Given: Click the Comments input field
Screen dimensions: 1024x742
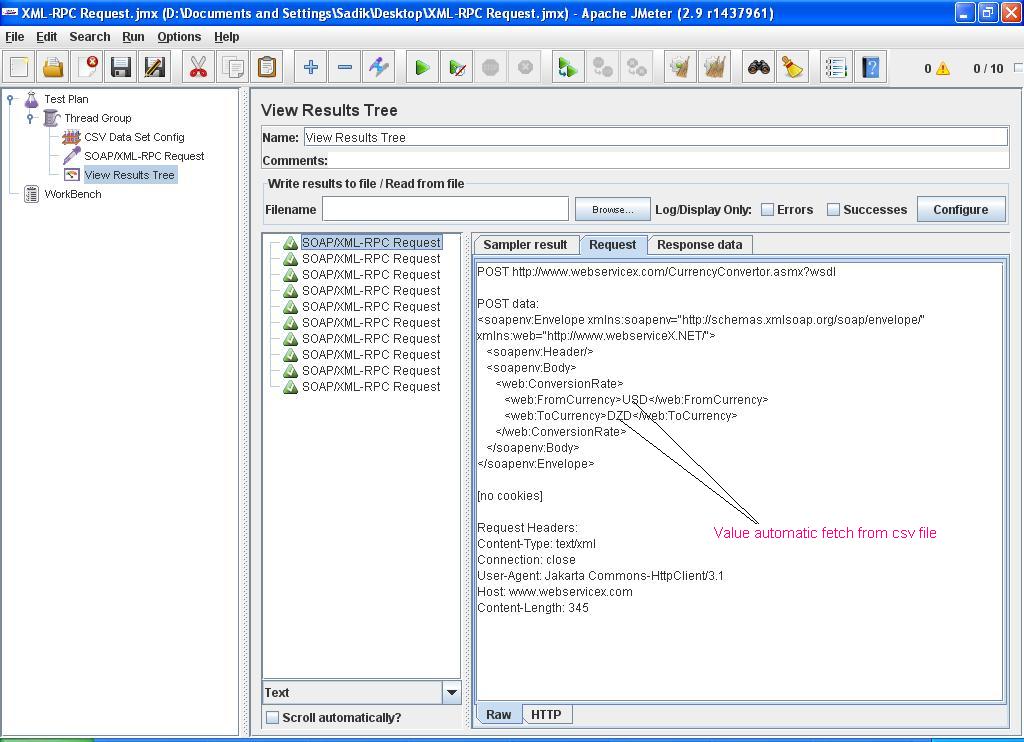Looking at the screenshot, I should [669, 160].
